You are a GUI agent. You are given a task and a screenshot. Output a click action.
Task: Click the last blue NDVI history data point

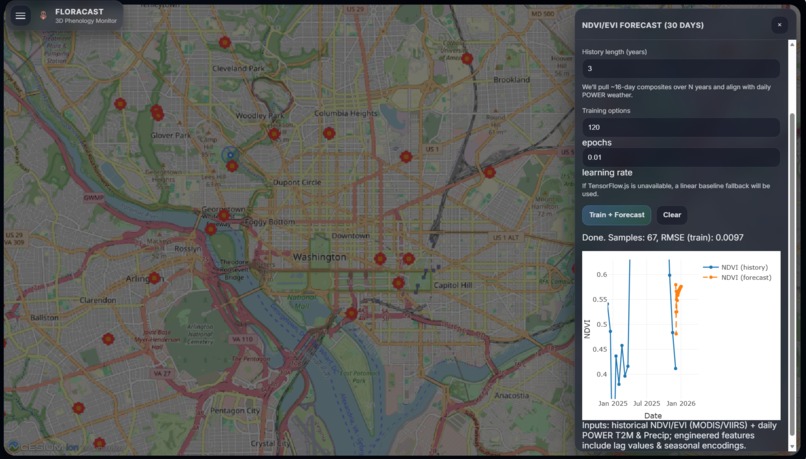point(675,368)
